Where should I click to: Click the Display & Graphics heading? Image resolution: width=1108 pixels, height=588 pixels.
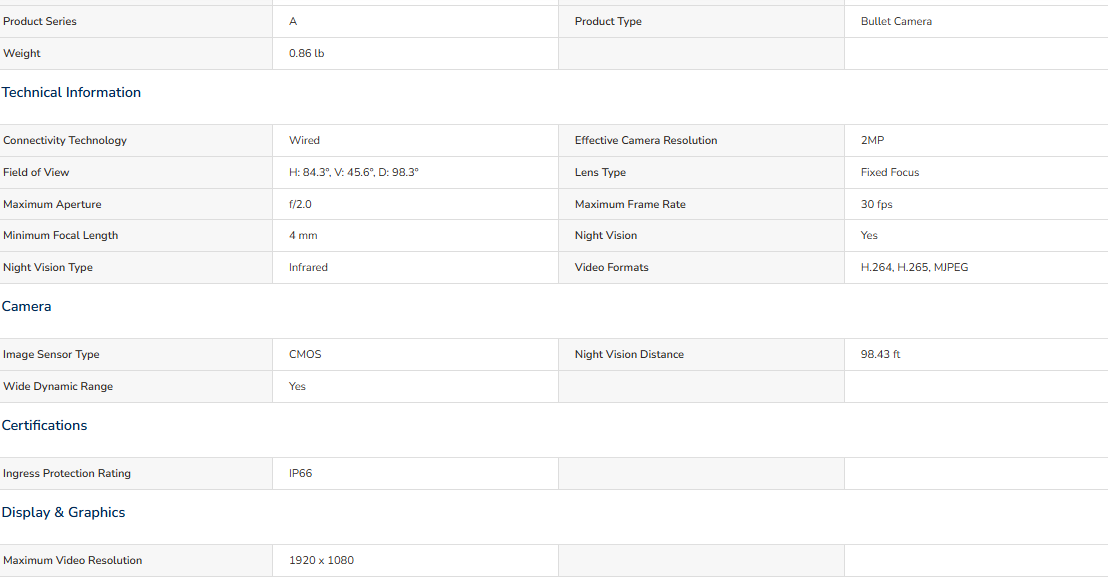[x=64, y=512]
